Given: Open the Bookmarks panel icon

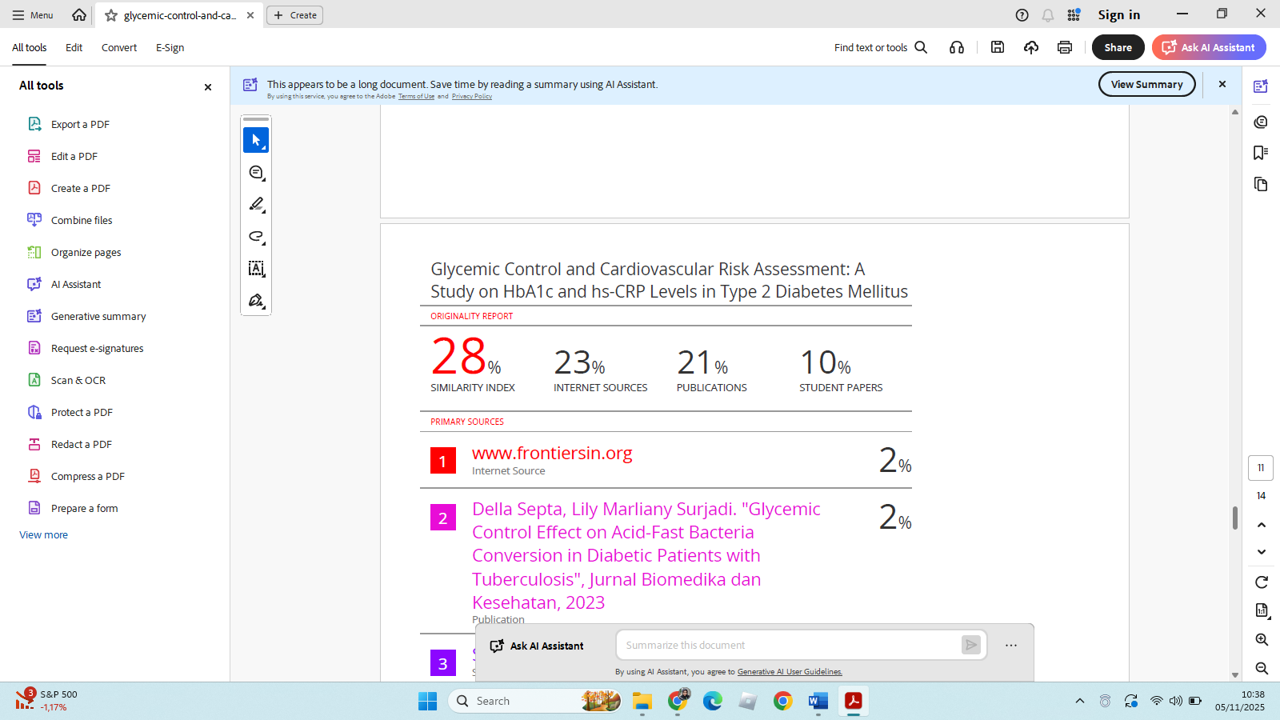Looking at the screenshot, I should (x=1260, y=153).
